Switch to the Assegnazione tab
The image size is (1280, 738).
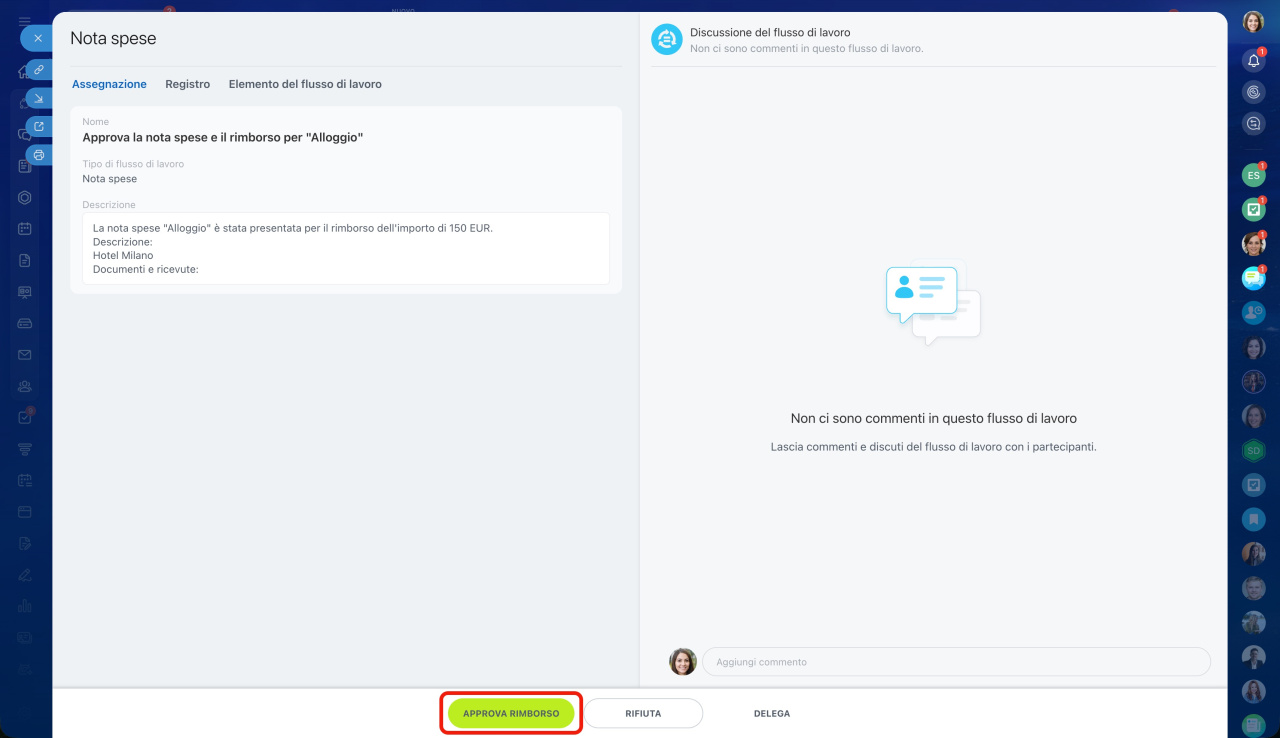tap(109, 84)
